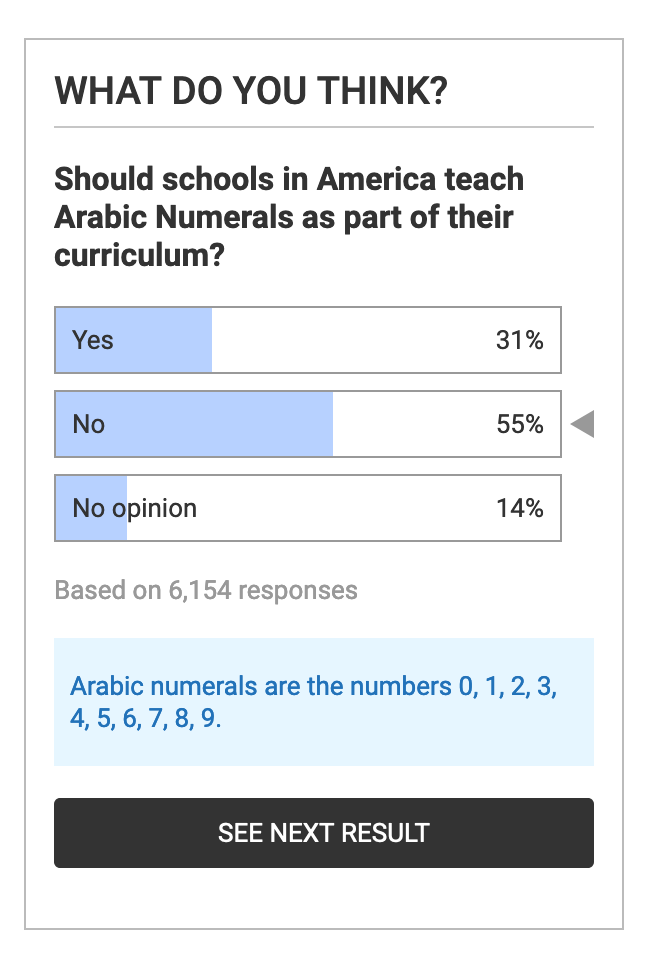Click the divider line below the heading
Screen dimensions: 648x958
click(x=323, y=128)
